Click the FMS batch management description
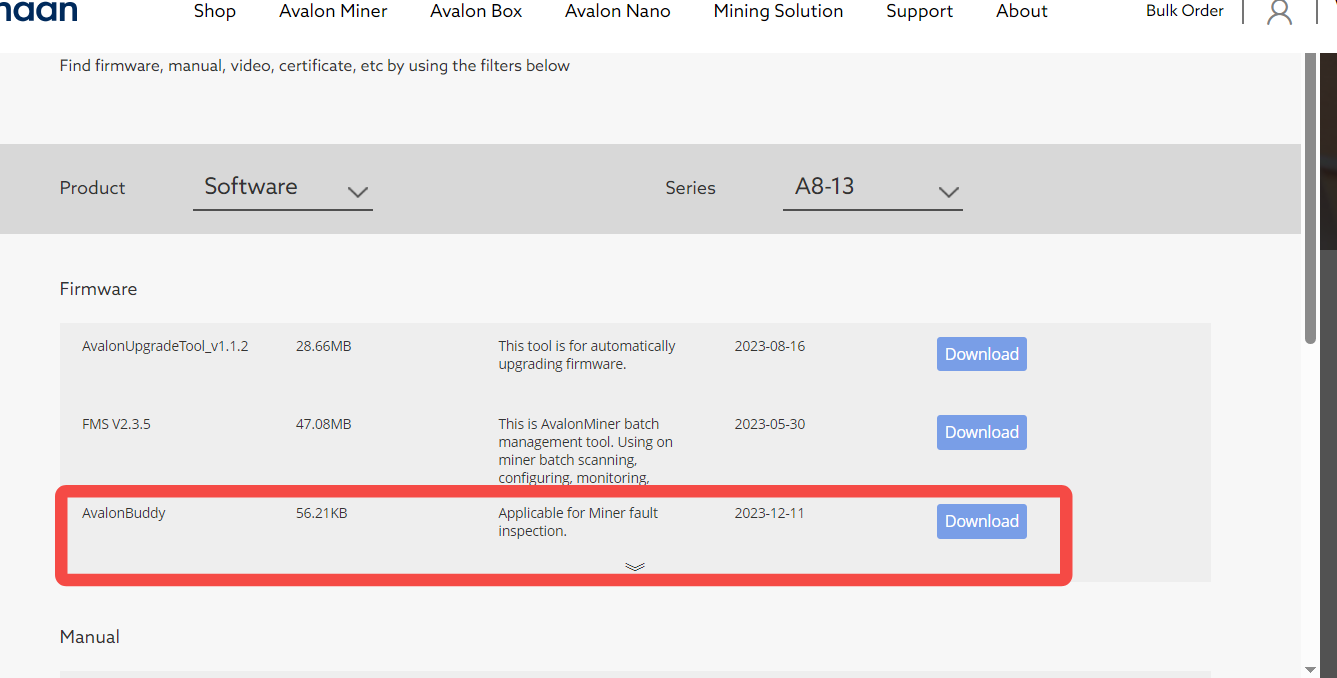This screenshot has width=1337, height=678. click(x=586, y=451)
